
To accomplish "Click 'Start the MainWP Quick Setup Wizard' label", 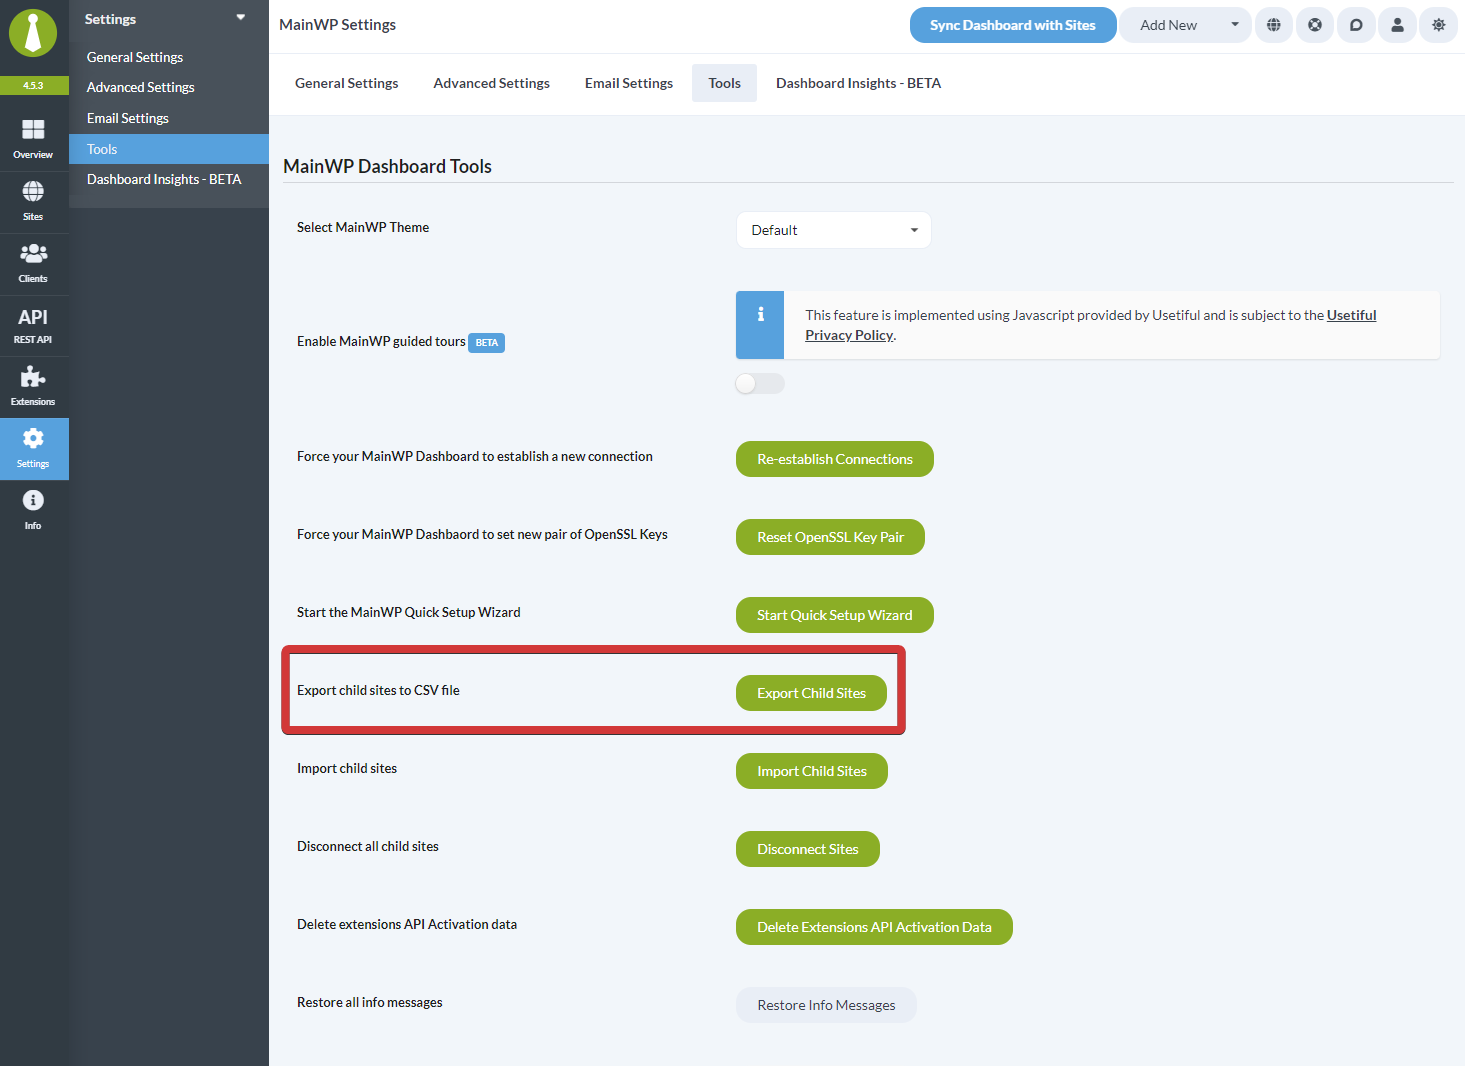I will point(409,612).
